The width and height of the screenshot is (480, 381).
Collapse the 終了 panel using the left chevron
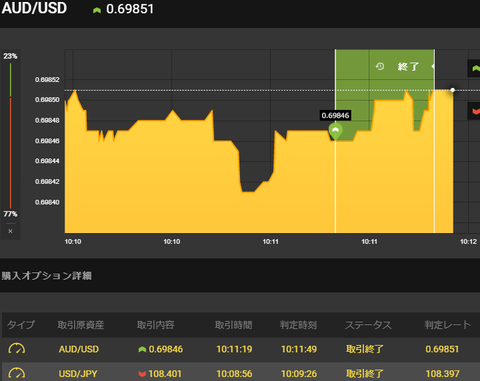(433, 66)
